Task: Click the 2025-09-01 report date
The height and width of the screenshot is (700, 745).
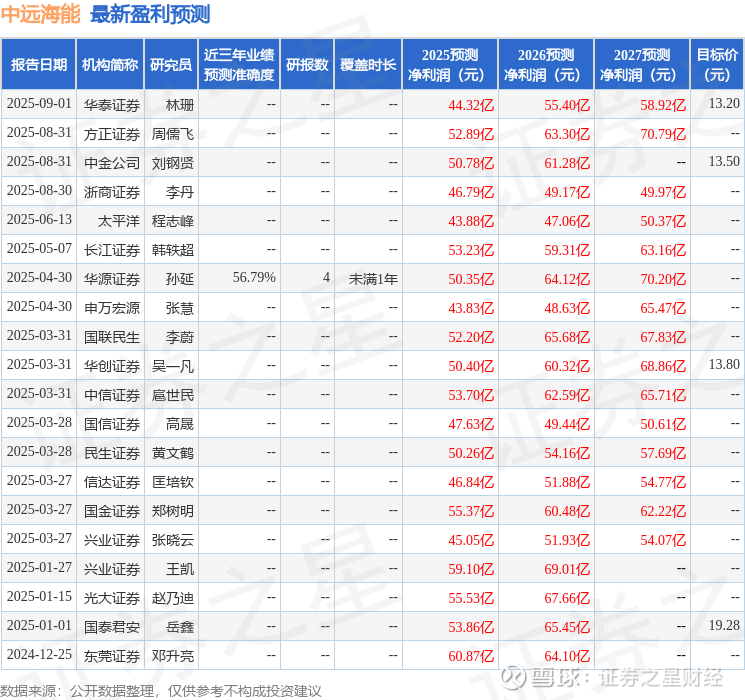Action: click(x=39, y=104)
